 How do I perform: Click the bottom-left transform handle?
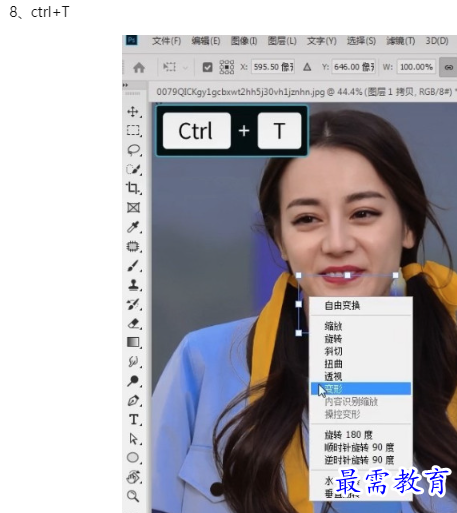(299, 333)
